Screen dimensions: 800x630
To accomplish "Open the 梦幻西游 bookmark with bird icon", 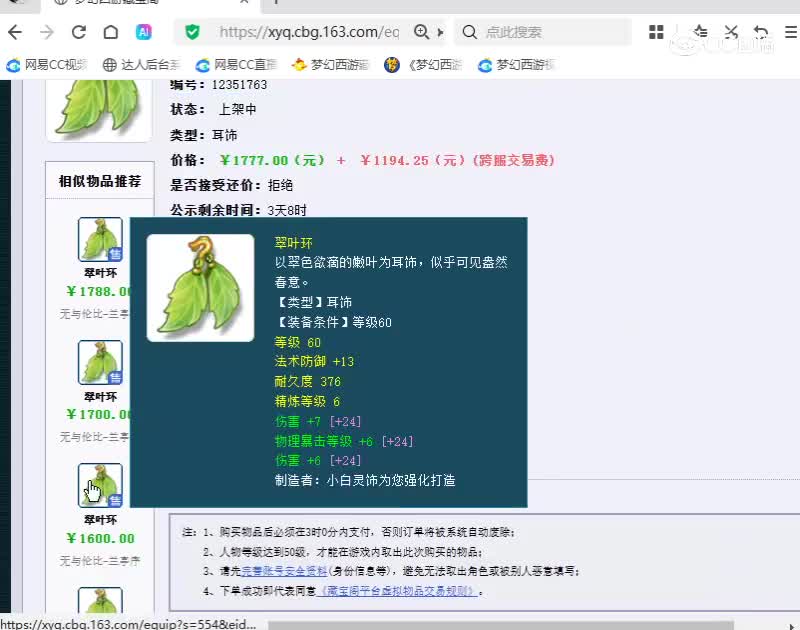I will coord(330,65).
